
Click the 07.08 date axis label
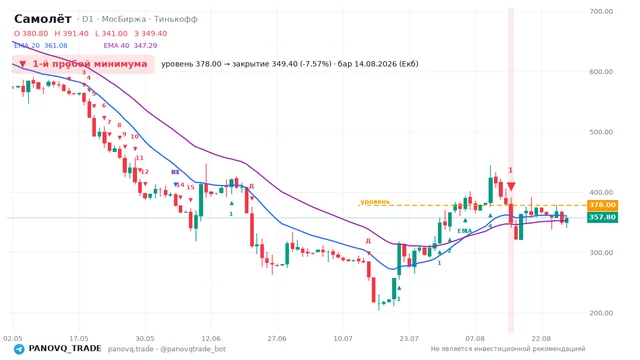(475, 338)
